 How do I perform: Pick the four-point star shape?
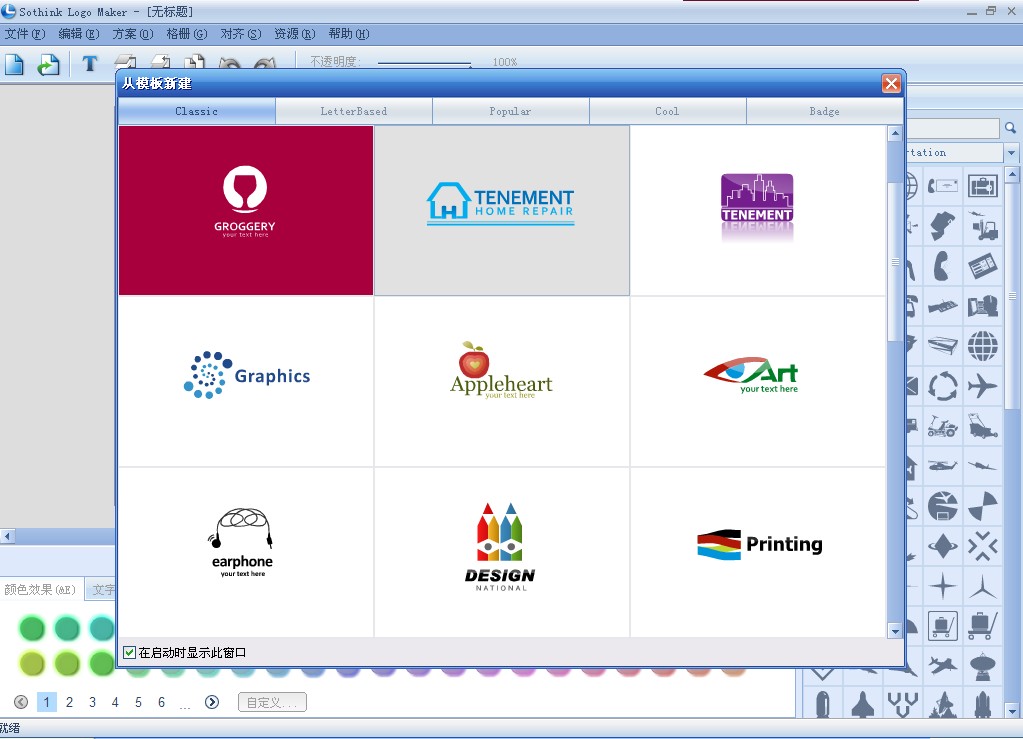942,586
